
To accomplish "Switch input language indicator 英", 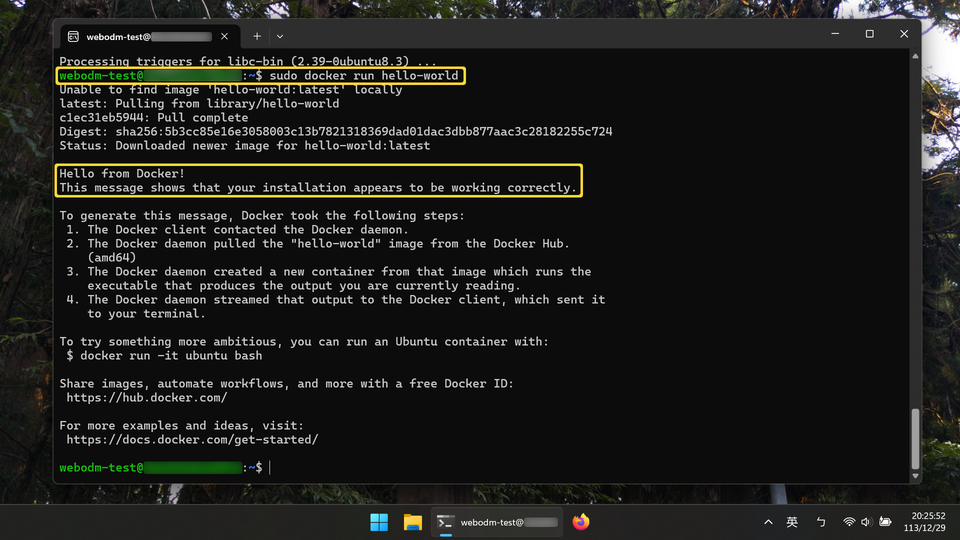I will (x=792, y=522).
